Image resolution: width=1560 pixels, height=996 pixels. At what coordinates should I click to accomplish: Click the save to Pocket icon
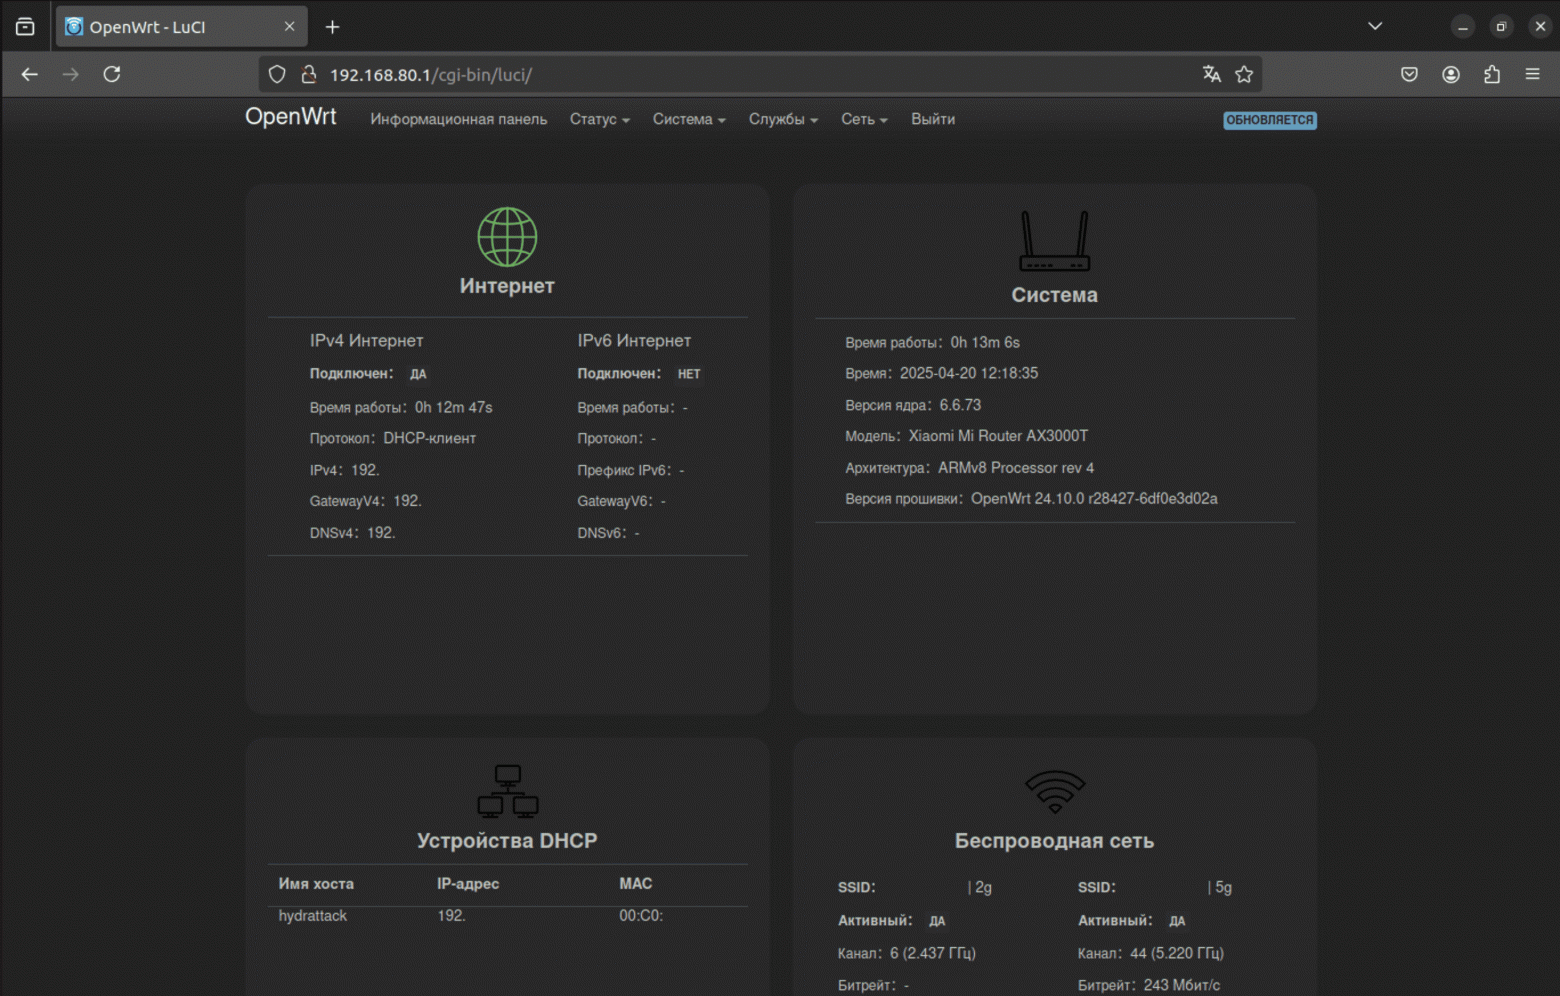tap(1409, 74)
